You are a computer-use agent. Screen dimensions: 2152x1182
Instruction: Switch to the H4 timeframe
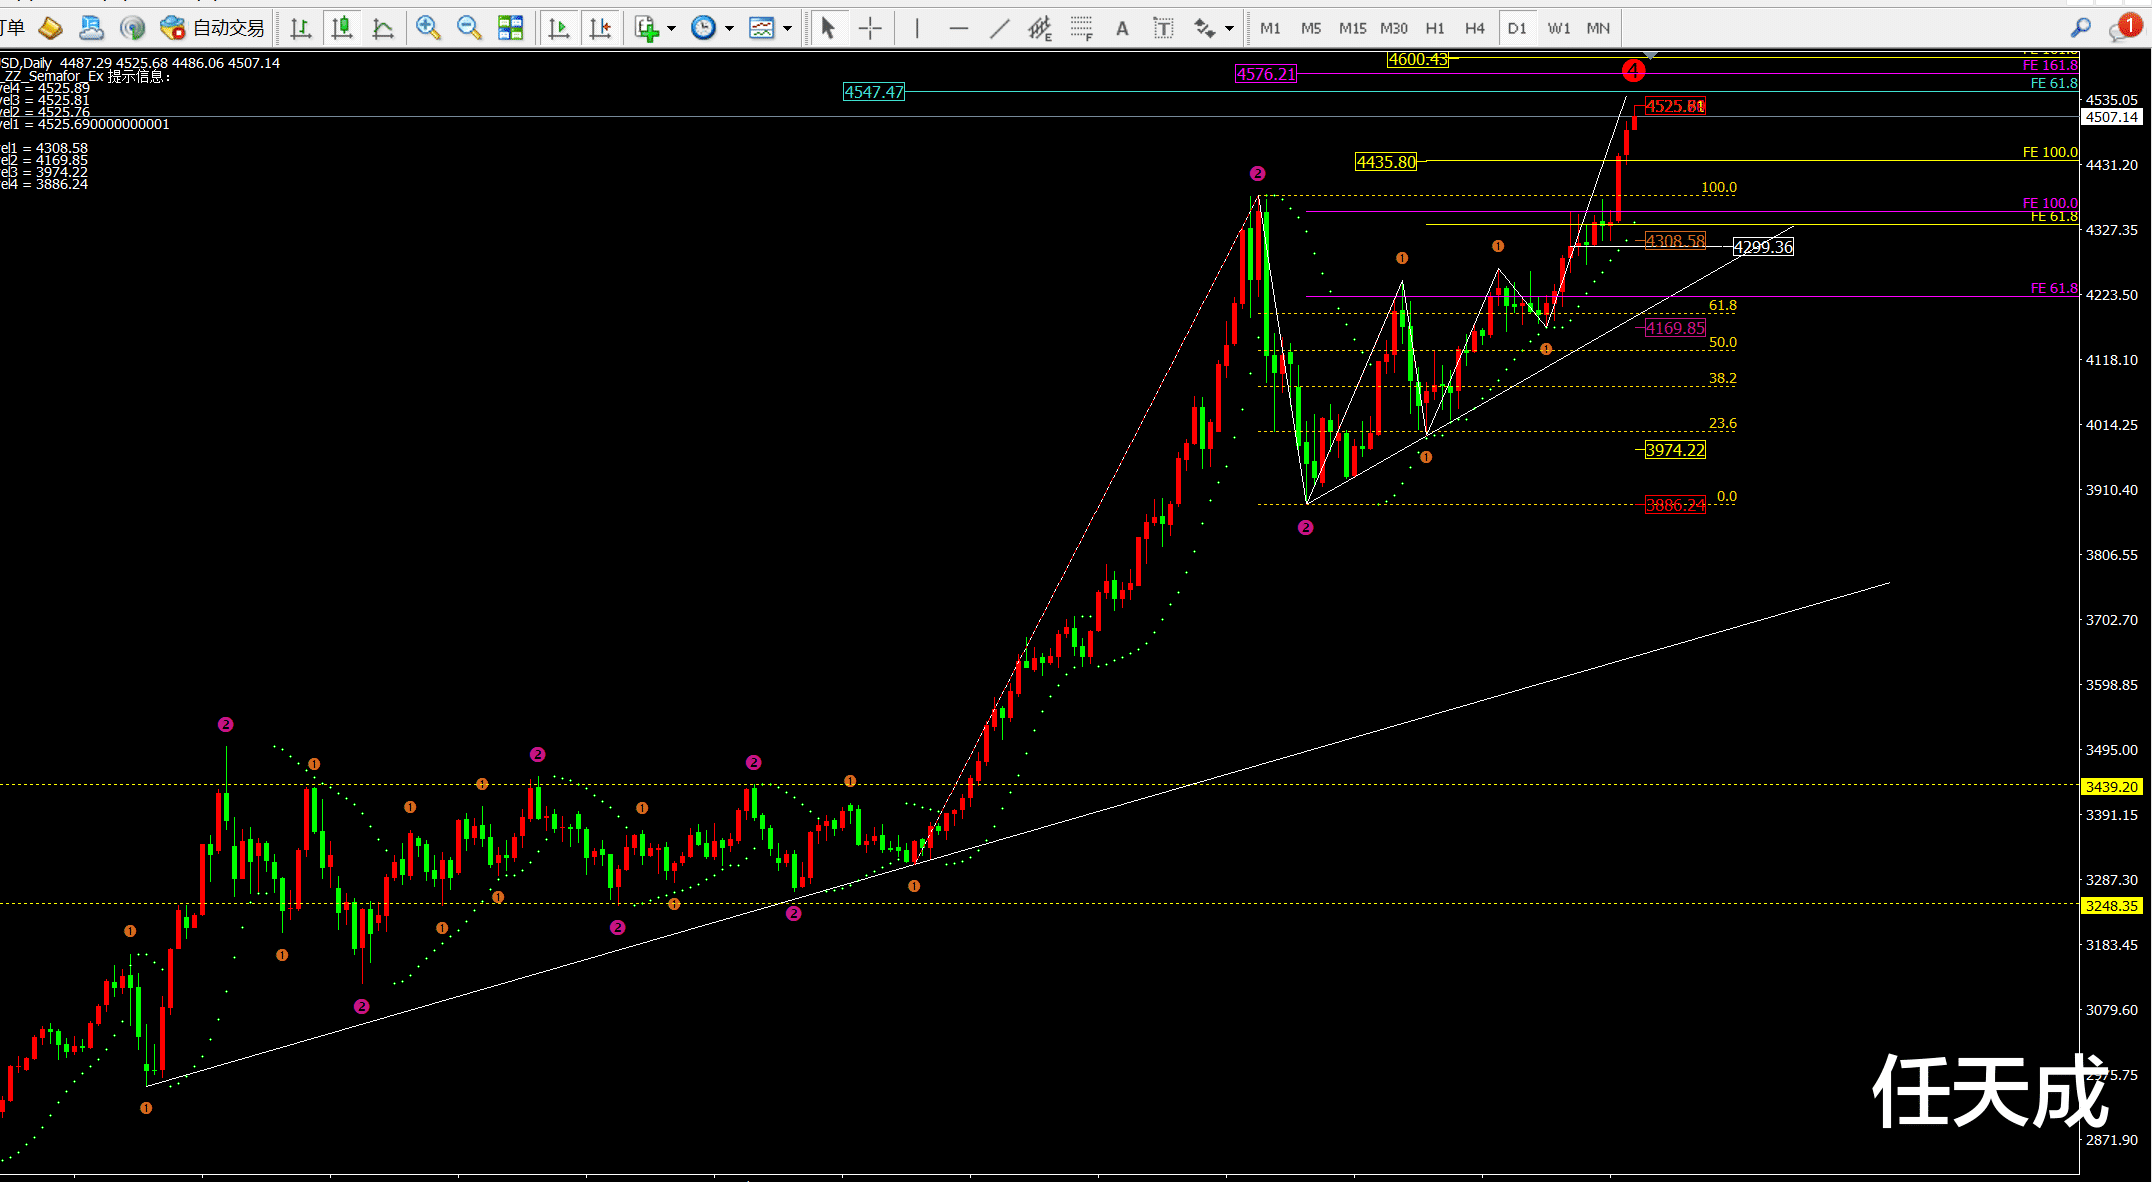pos(1475,28)
